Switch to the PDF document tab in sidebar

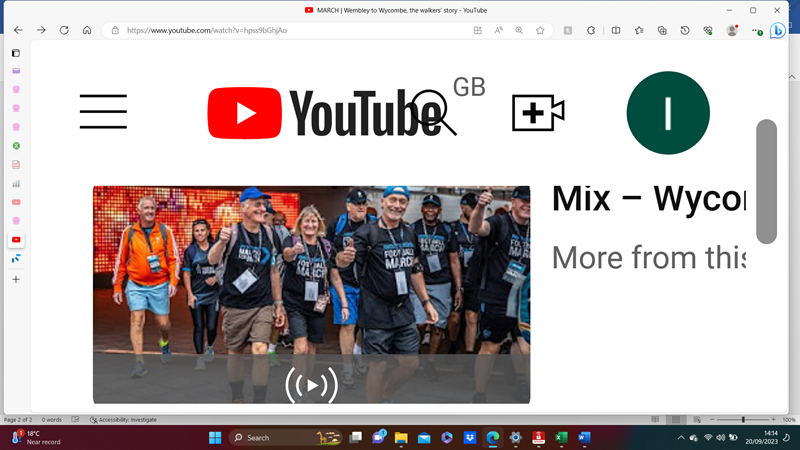(16, 165)
